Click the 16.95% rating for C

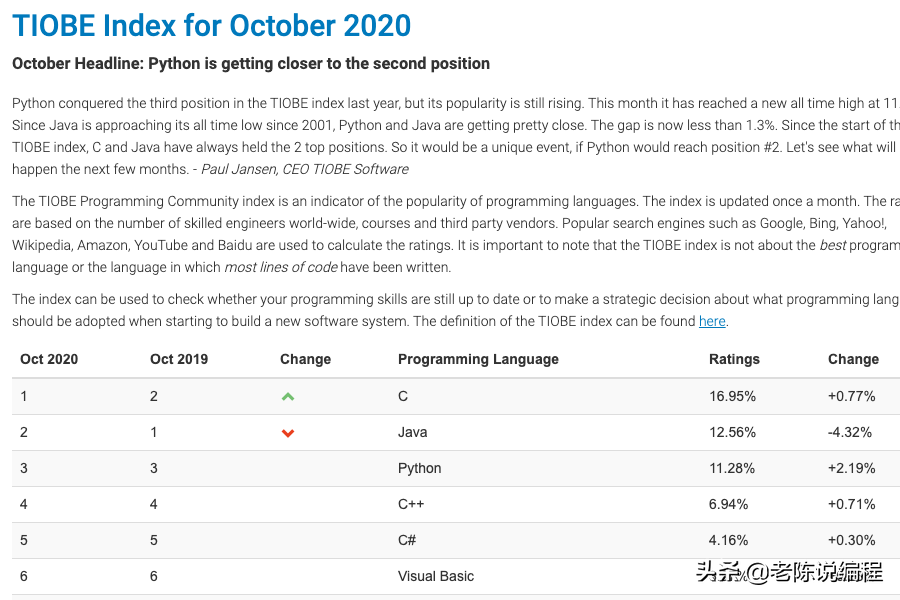(x=732, y=396)
